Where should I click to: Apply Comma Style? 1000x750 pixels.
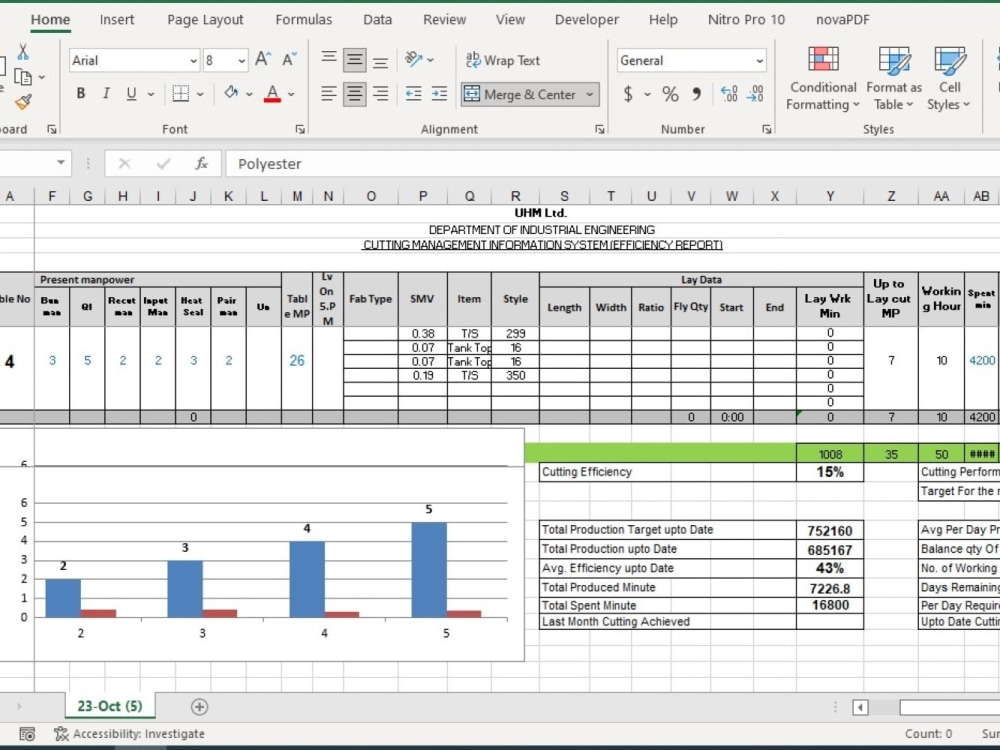697,94
